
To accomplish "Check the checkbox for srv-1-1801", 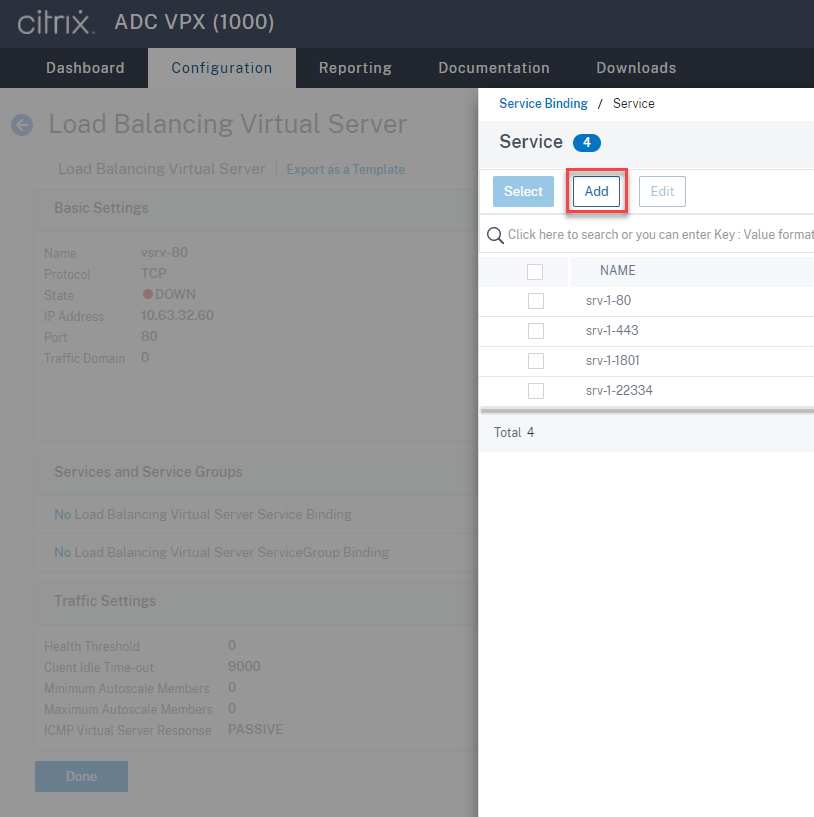I will (x=535, y=360).
